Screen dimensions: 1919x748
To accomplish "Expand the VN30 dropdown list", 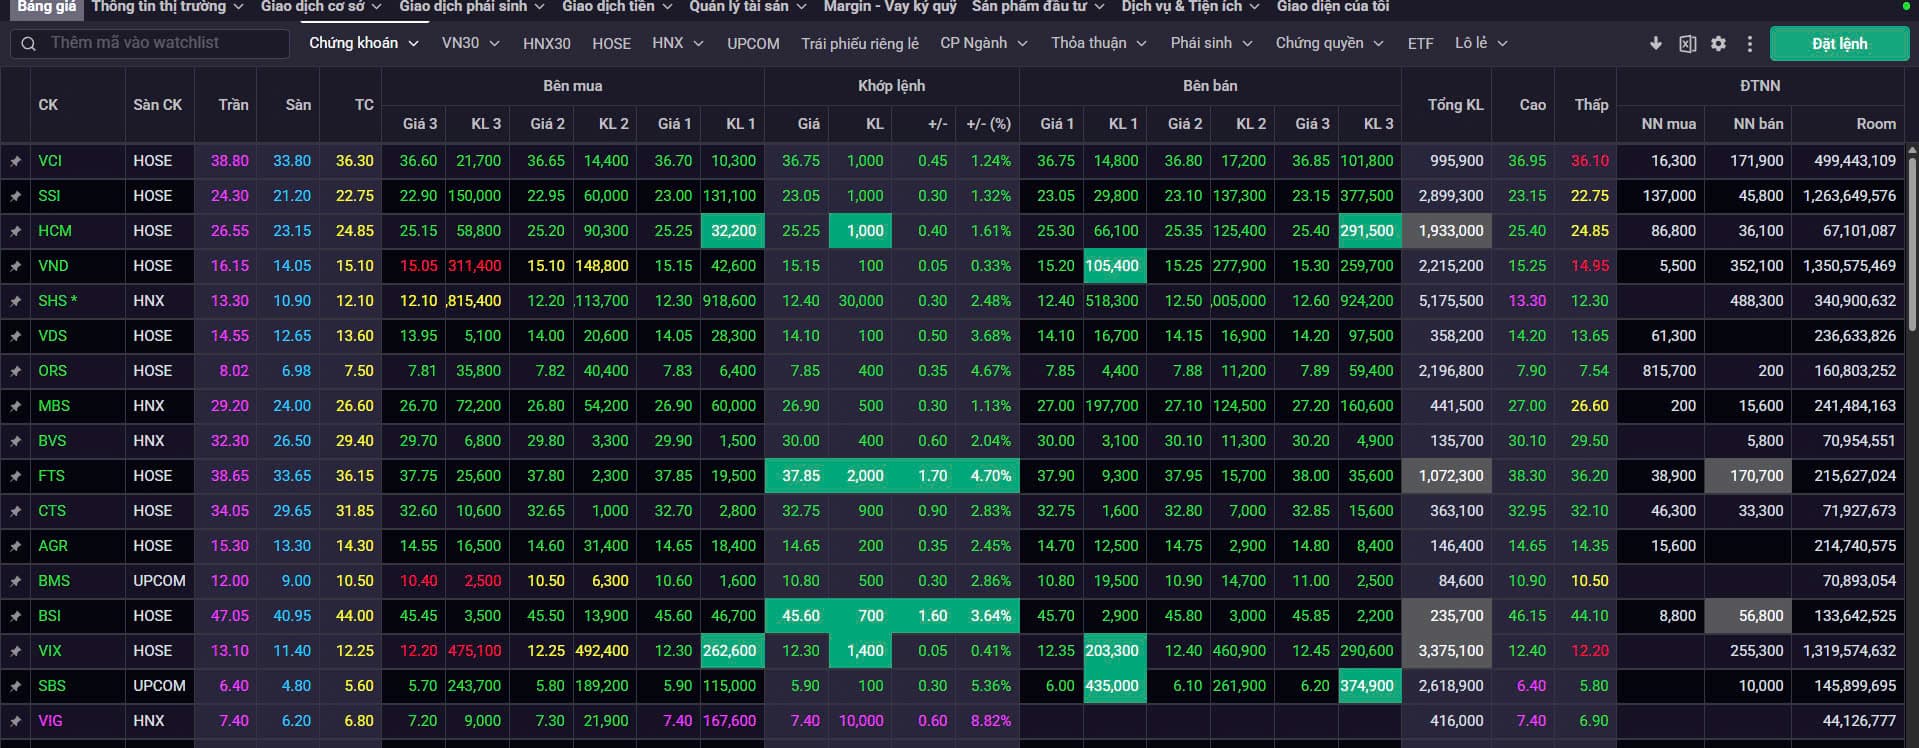I will click(x=470, y=43).
